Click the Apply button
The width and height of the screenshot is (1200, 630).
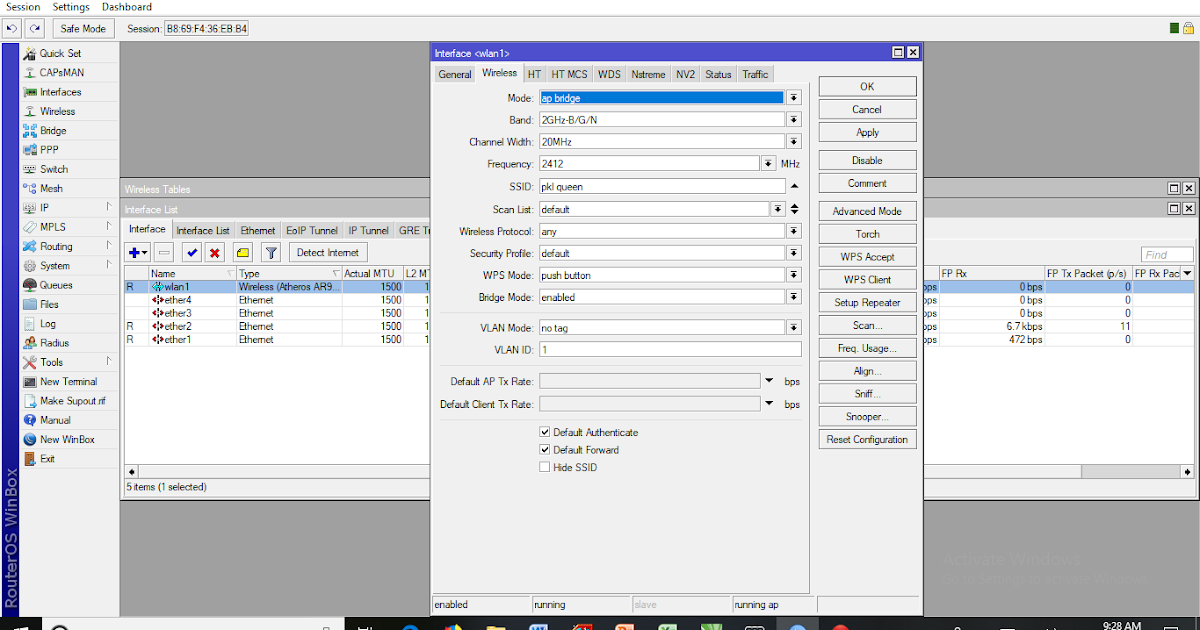click(x=867, y=132)
